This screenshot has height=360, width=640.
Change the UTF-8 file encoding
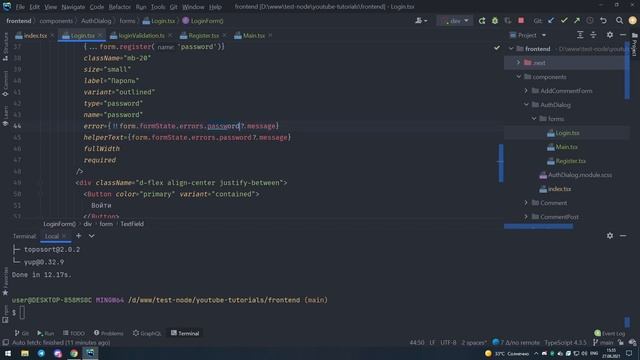click(448, 342)
